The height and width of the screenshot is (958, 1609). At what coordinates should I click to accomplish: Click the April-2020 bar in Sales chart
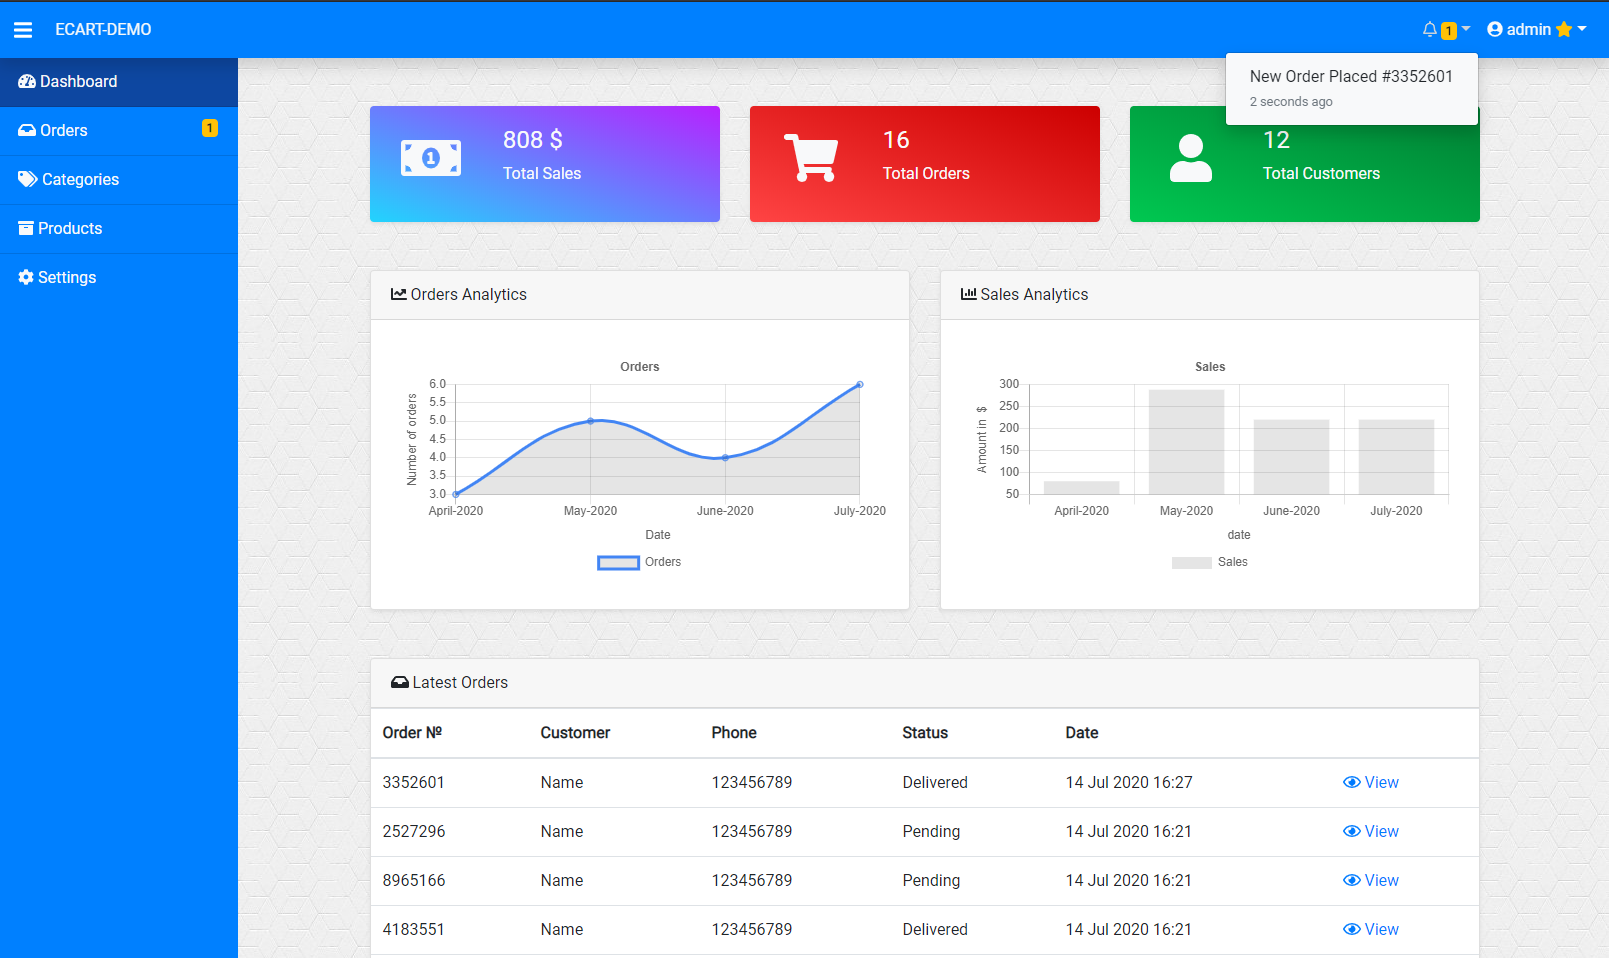(x=1081, y=488)
